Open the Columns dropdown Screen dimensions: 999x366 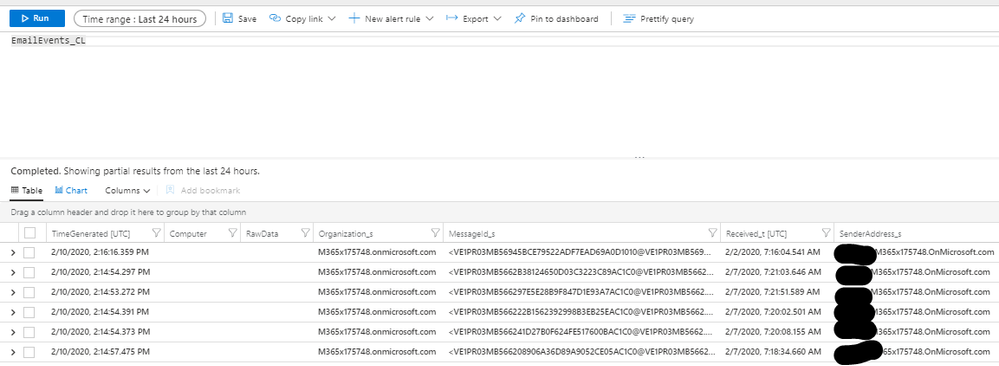(x=127, y=190)
